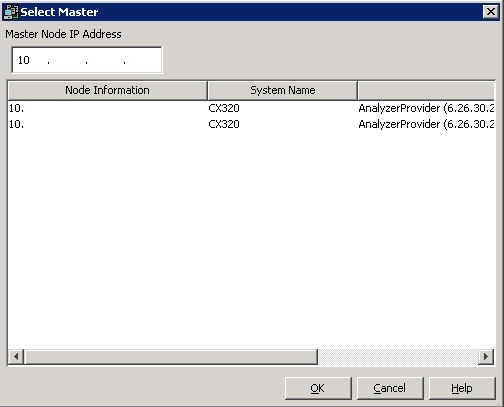The width and height of the screenshot is (504, 407).
Task: Select the second CX320 node row
Action: [251, 124]
